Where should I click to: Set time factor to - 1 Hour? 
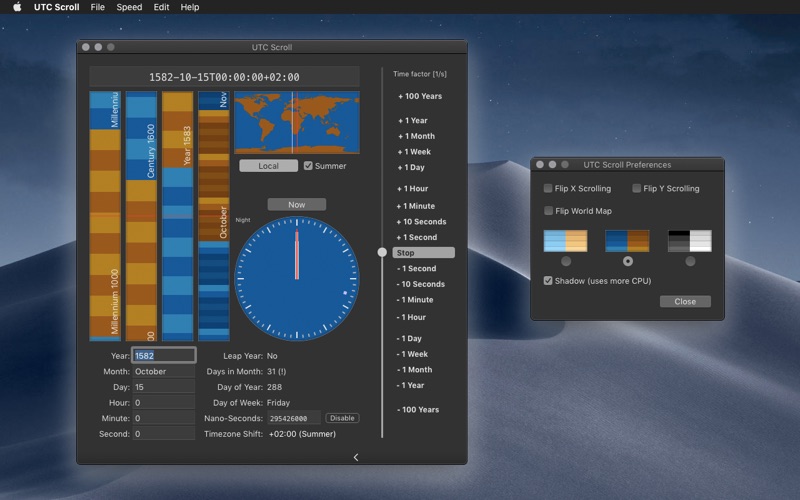click(411, 317)
